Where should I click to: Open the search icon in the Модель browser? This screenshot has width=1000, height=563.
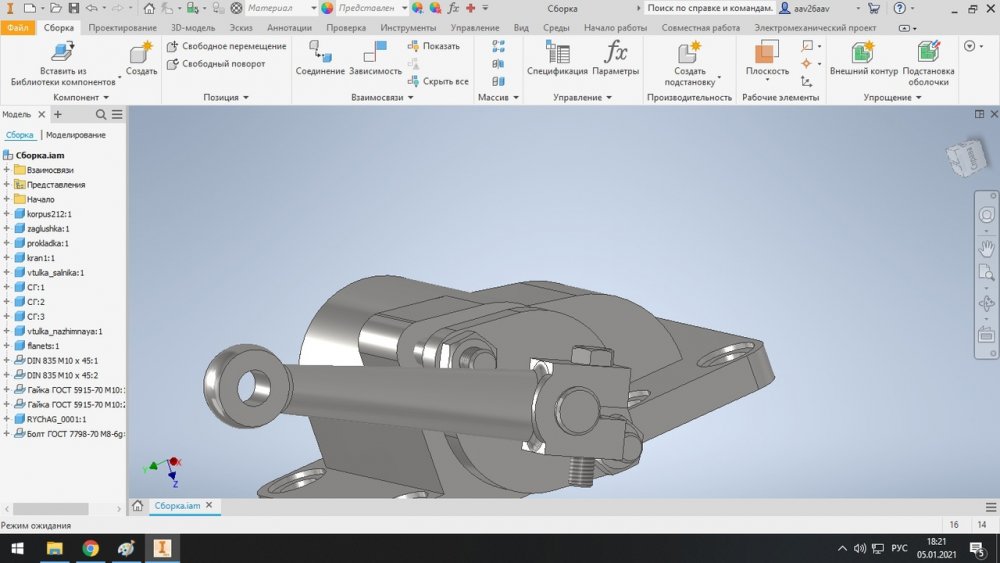coord(101,115)
